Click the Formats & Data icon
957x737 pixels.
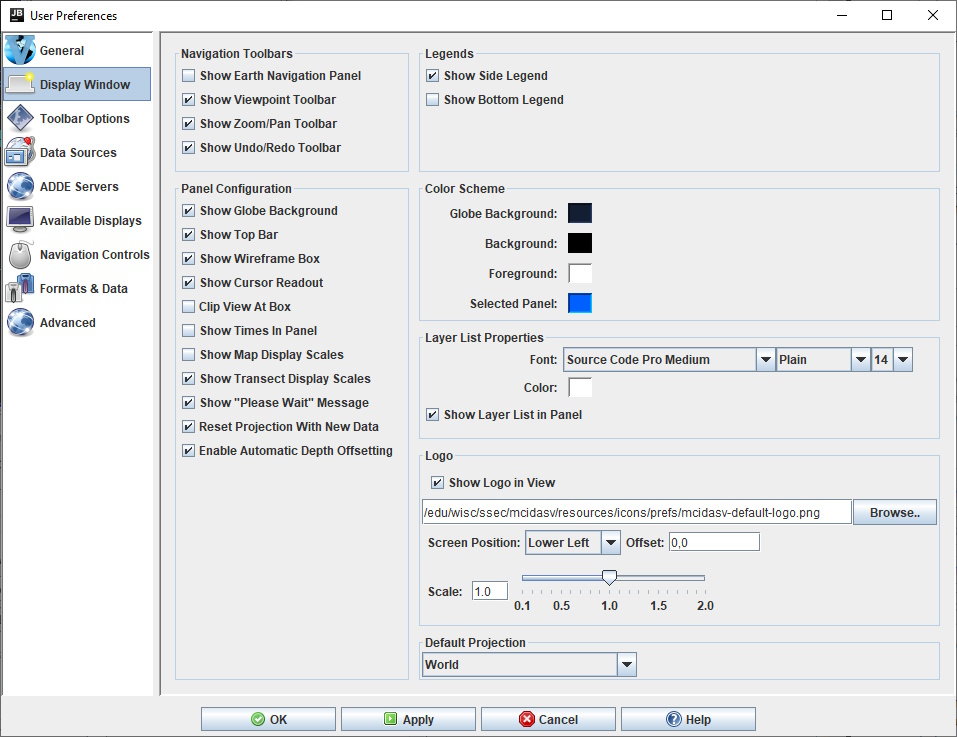(20, 289)
